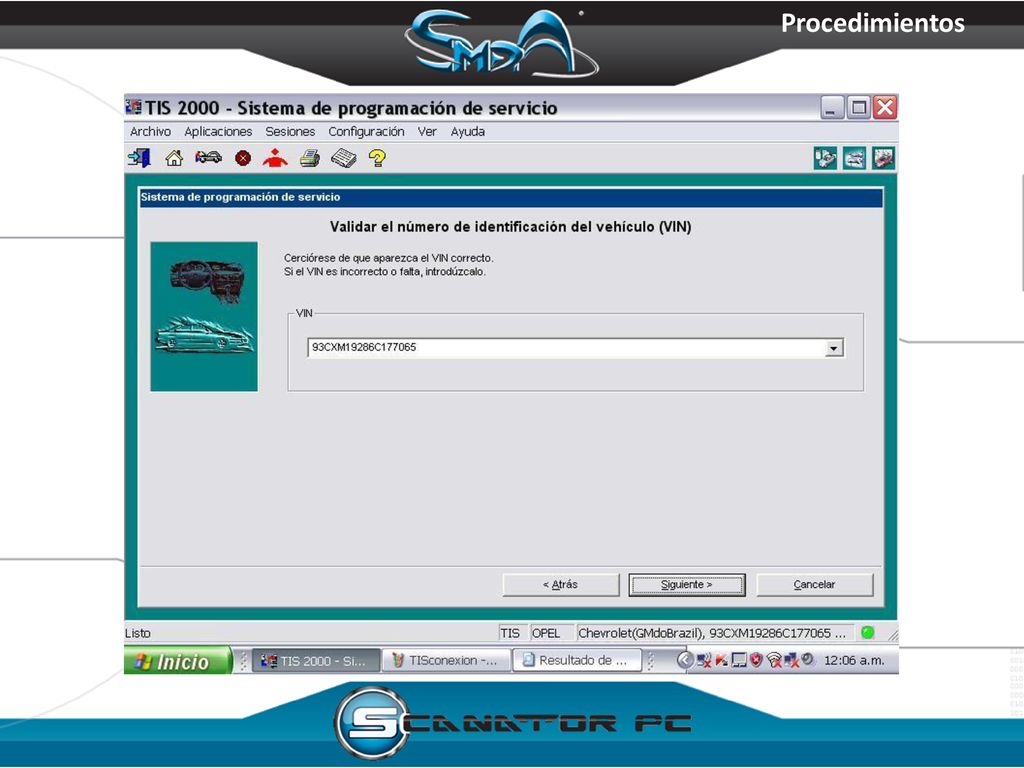Screen dimensions: 1024x768
Task: Click the TIS status bar cell
Action: (x=511, y=633)
